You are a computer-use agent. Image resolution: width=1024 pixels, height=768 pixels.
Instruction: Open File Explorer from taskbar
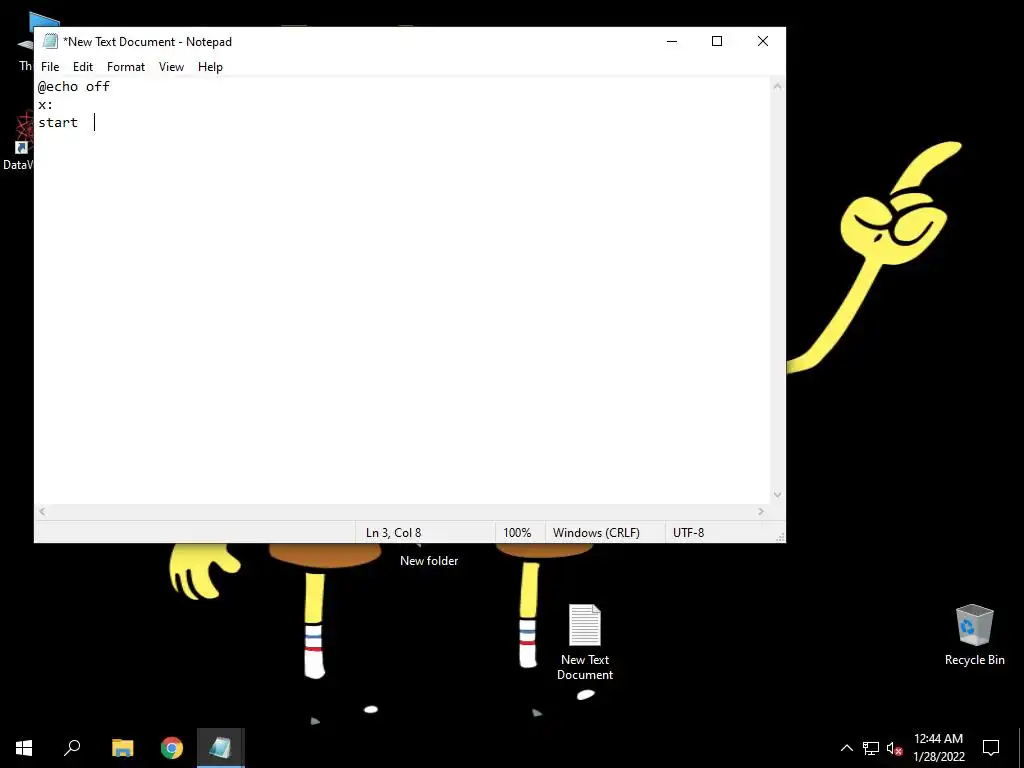coord(122,748)
